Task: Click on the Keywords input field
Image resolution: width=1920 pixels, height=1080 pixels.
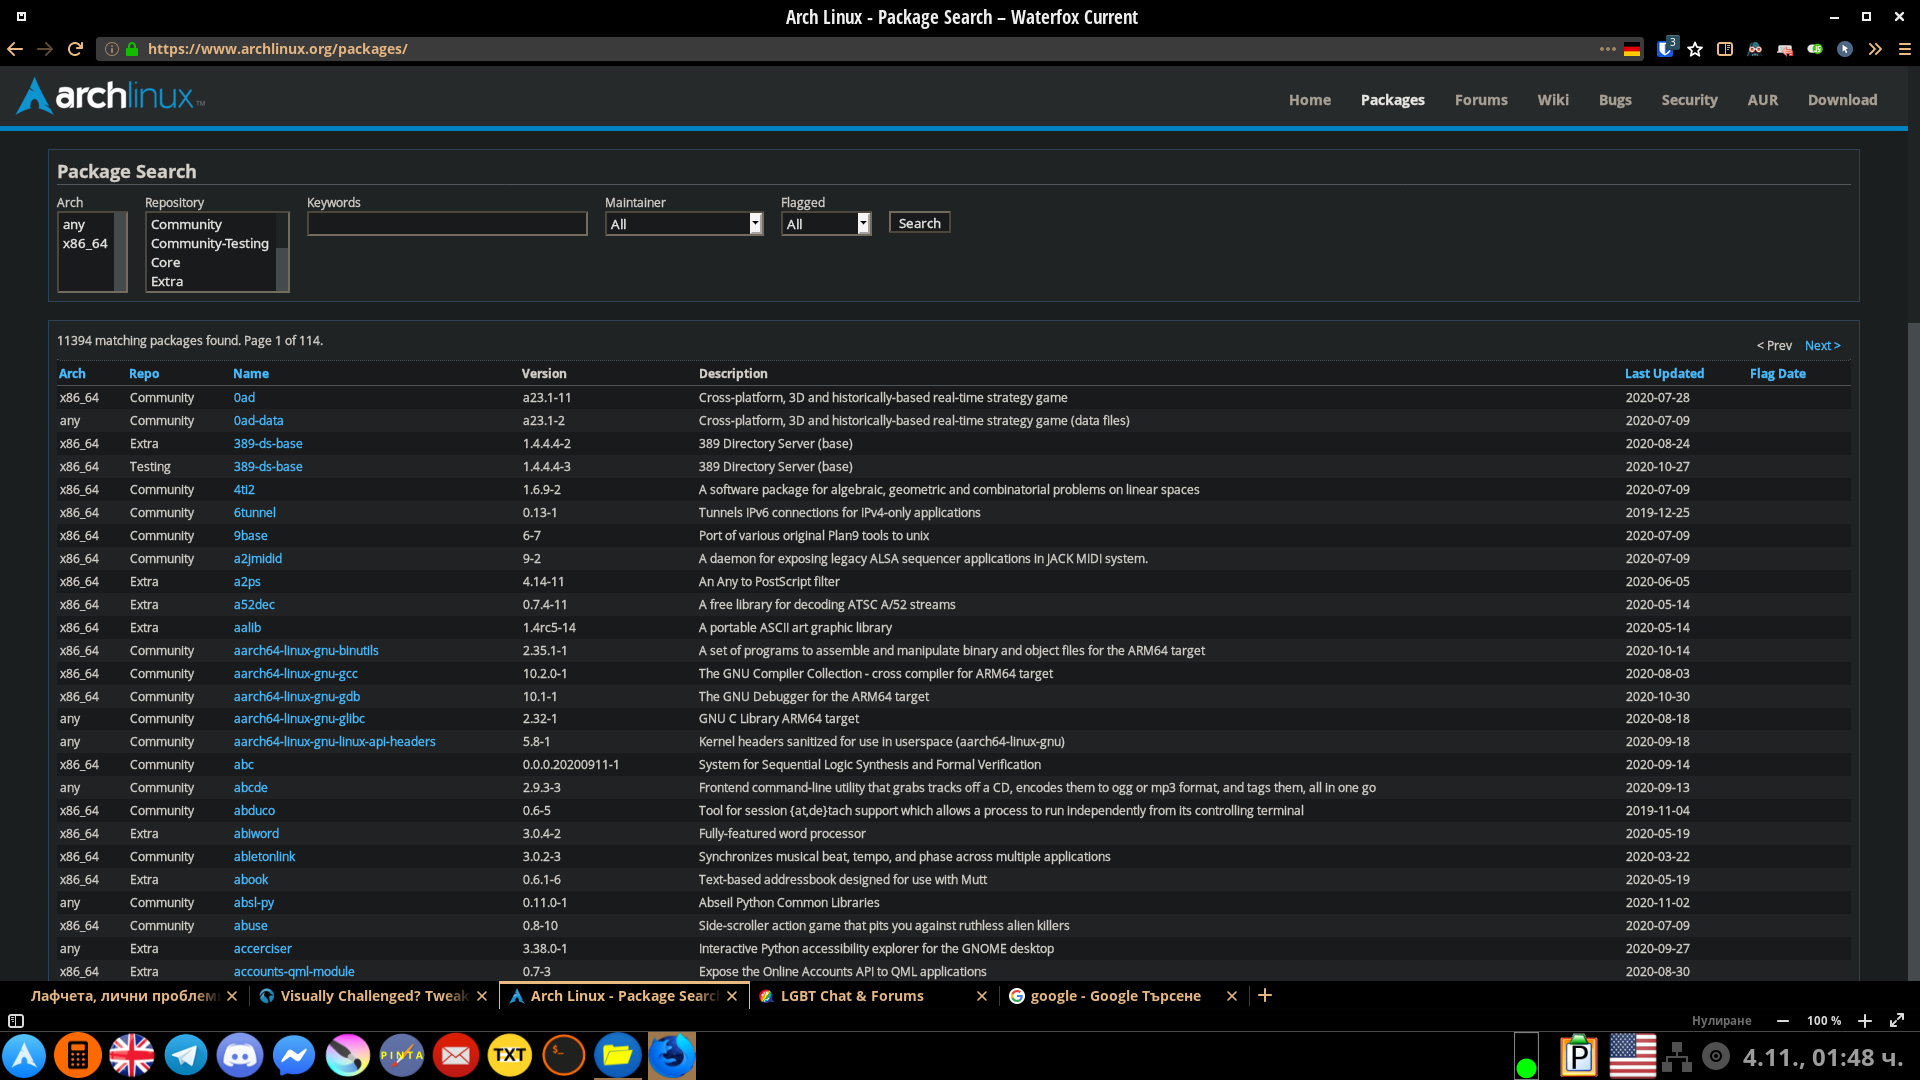Action: pos(448,223)
